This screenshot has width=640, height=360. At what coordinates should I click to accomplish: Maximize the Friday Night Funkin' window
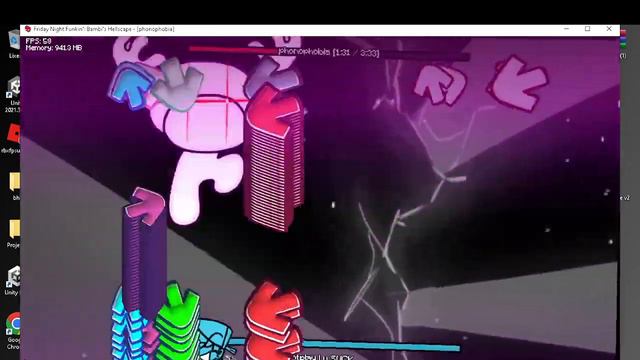click(x=587, y=29)
